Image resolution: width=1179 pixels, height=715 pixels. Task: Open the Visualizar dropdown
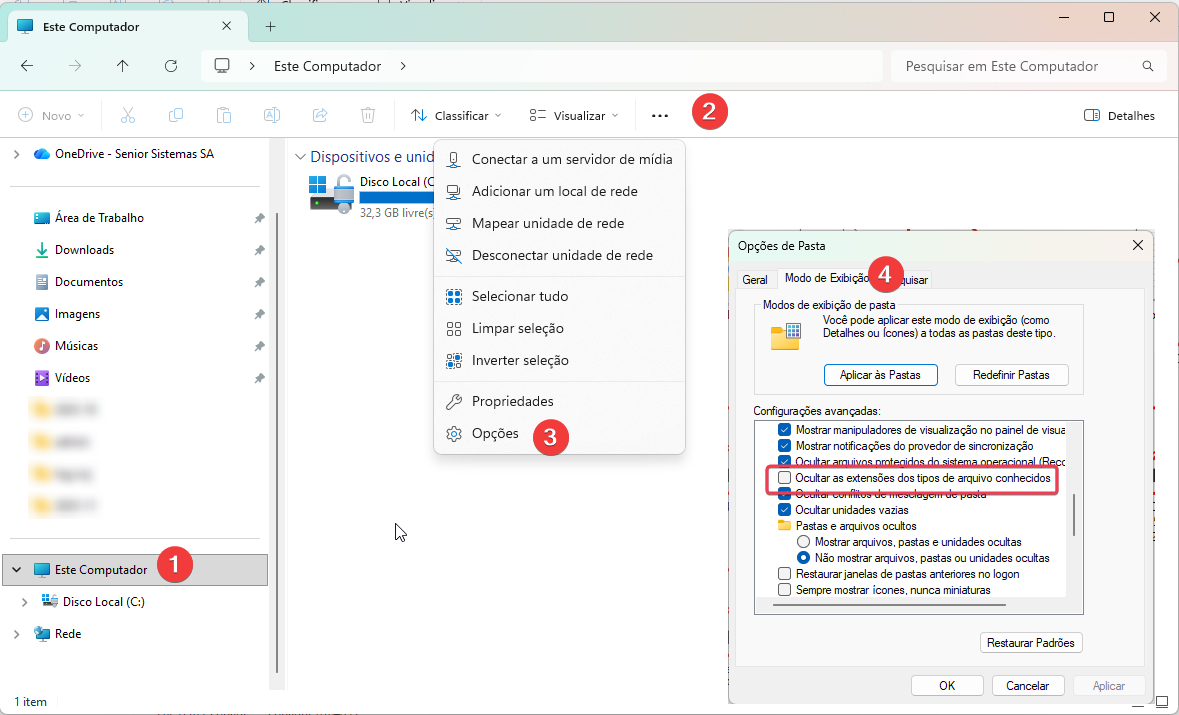[574, 115]
